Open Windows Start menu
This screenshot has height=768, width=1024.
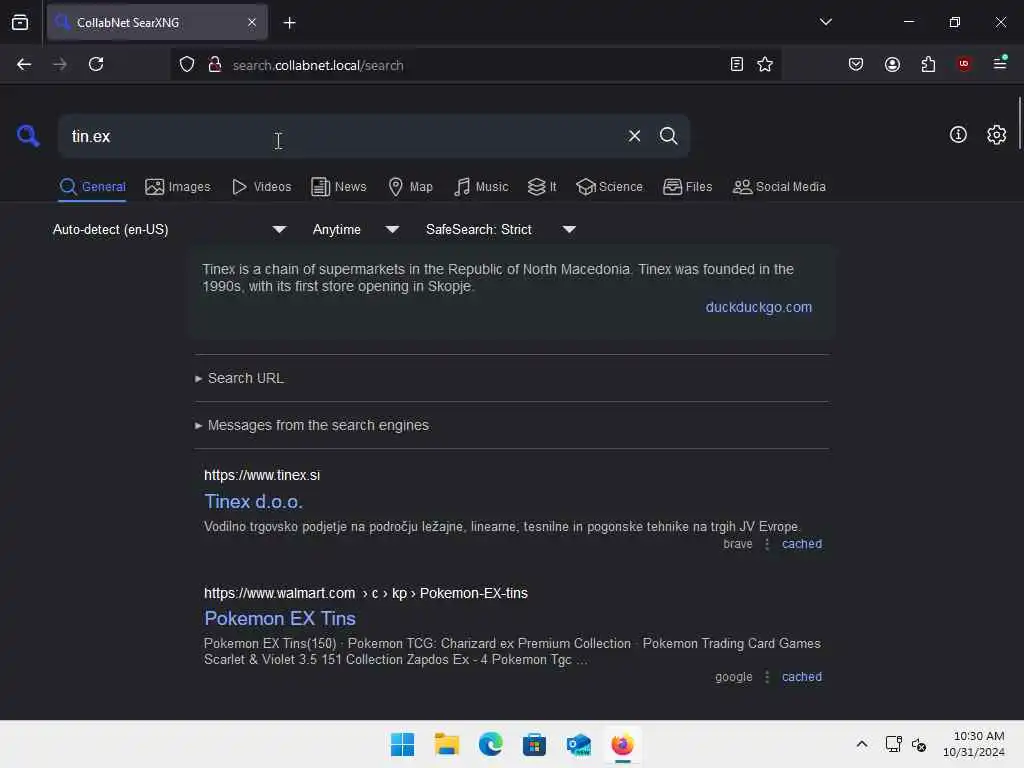(x=402, y=744)
